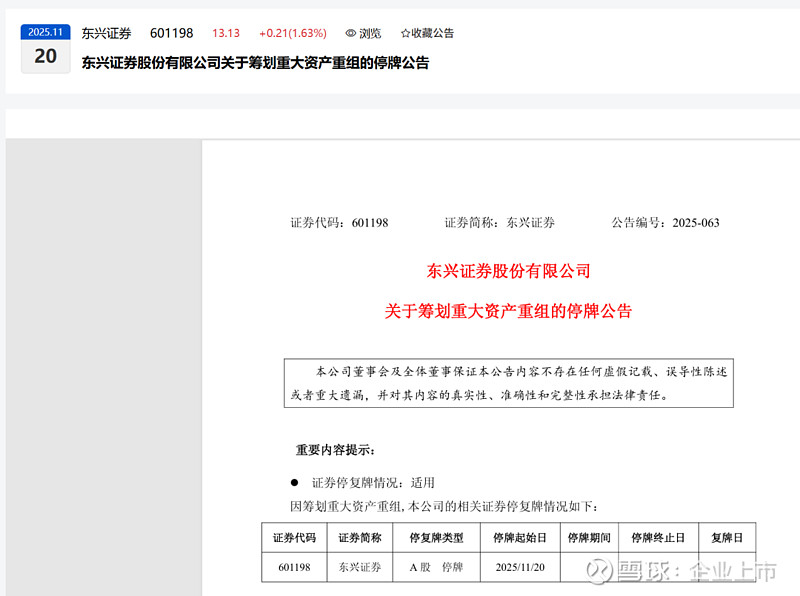Click the stock price 13.13
800x596 pixels.
[x=227, y=33]
